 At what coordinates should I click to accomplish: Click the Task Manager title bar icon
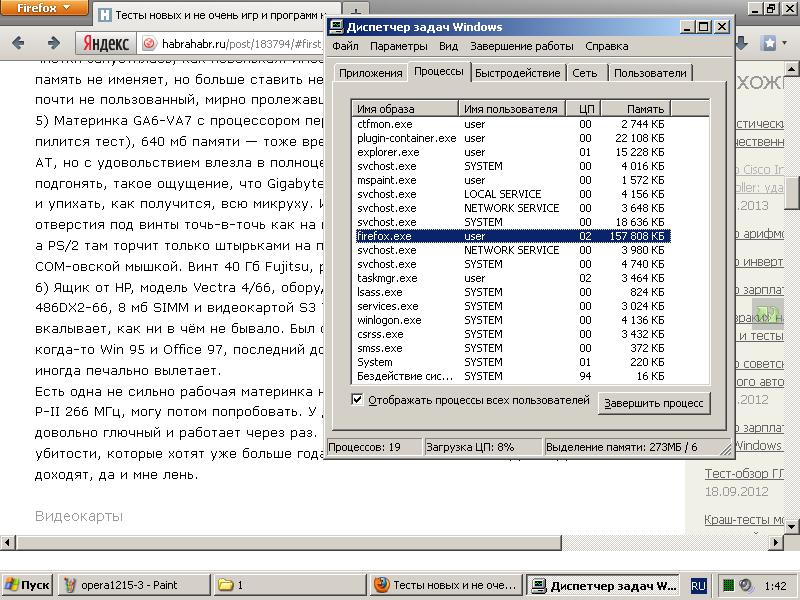click(336, 27)
